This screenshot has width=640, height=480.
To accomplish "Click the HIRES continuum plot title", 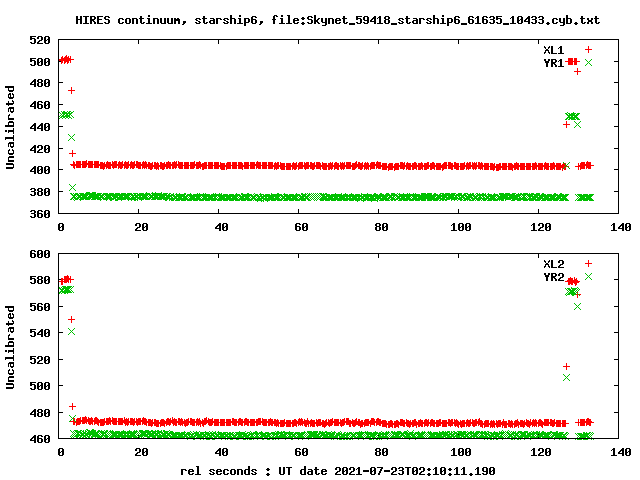I will tap(338, 20).
